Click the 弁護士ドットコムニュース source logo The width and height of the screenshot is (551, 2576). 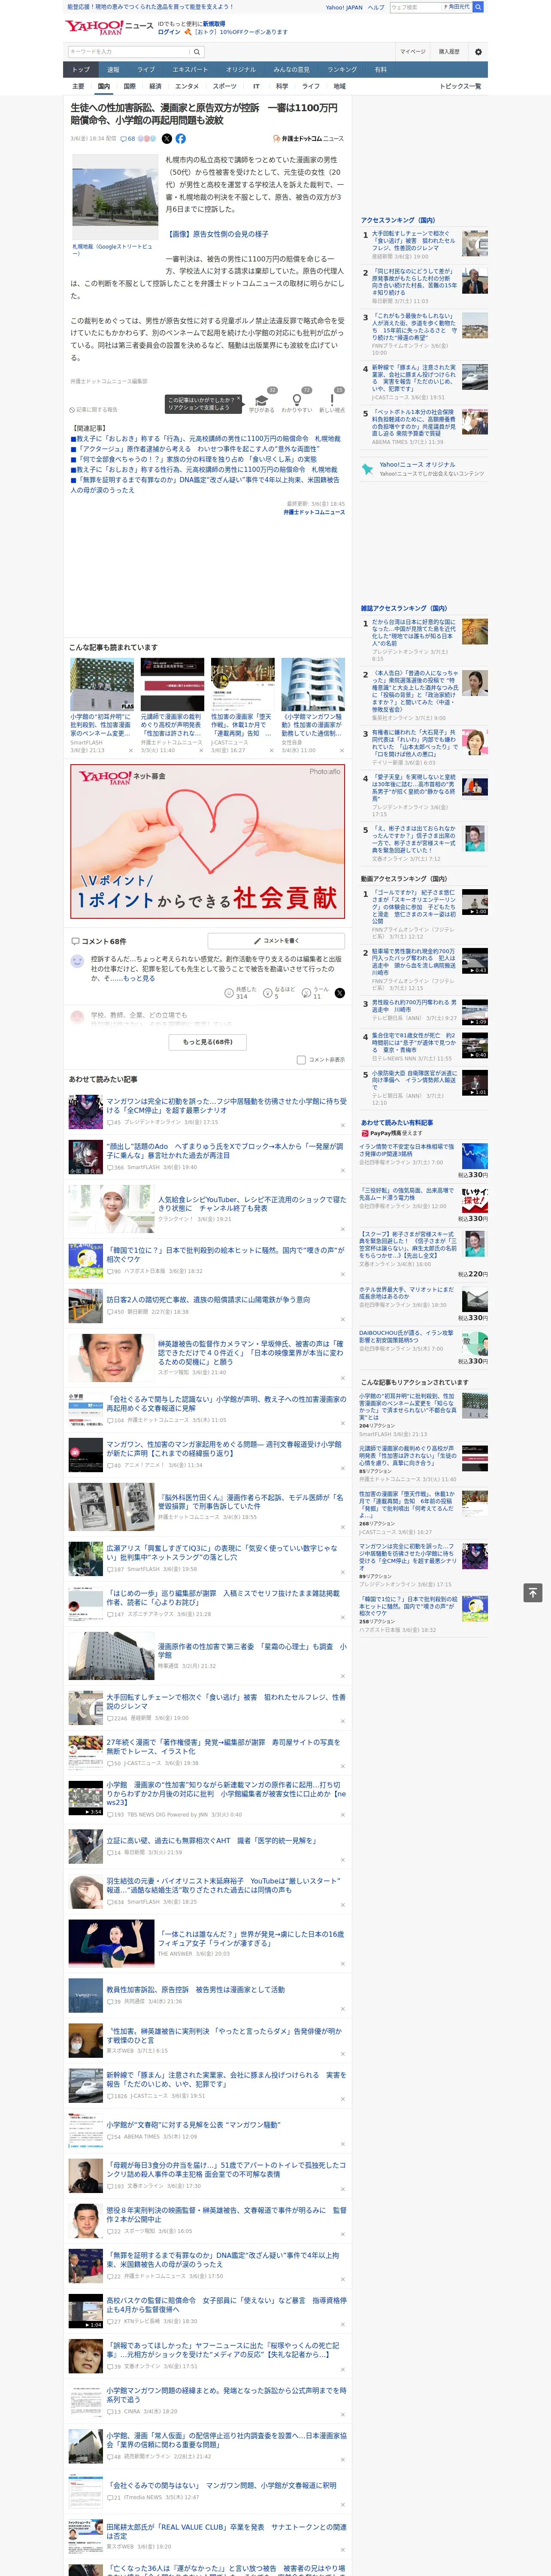pyautogui.click(x=308, y=139)
